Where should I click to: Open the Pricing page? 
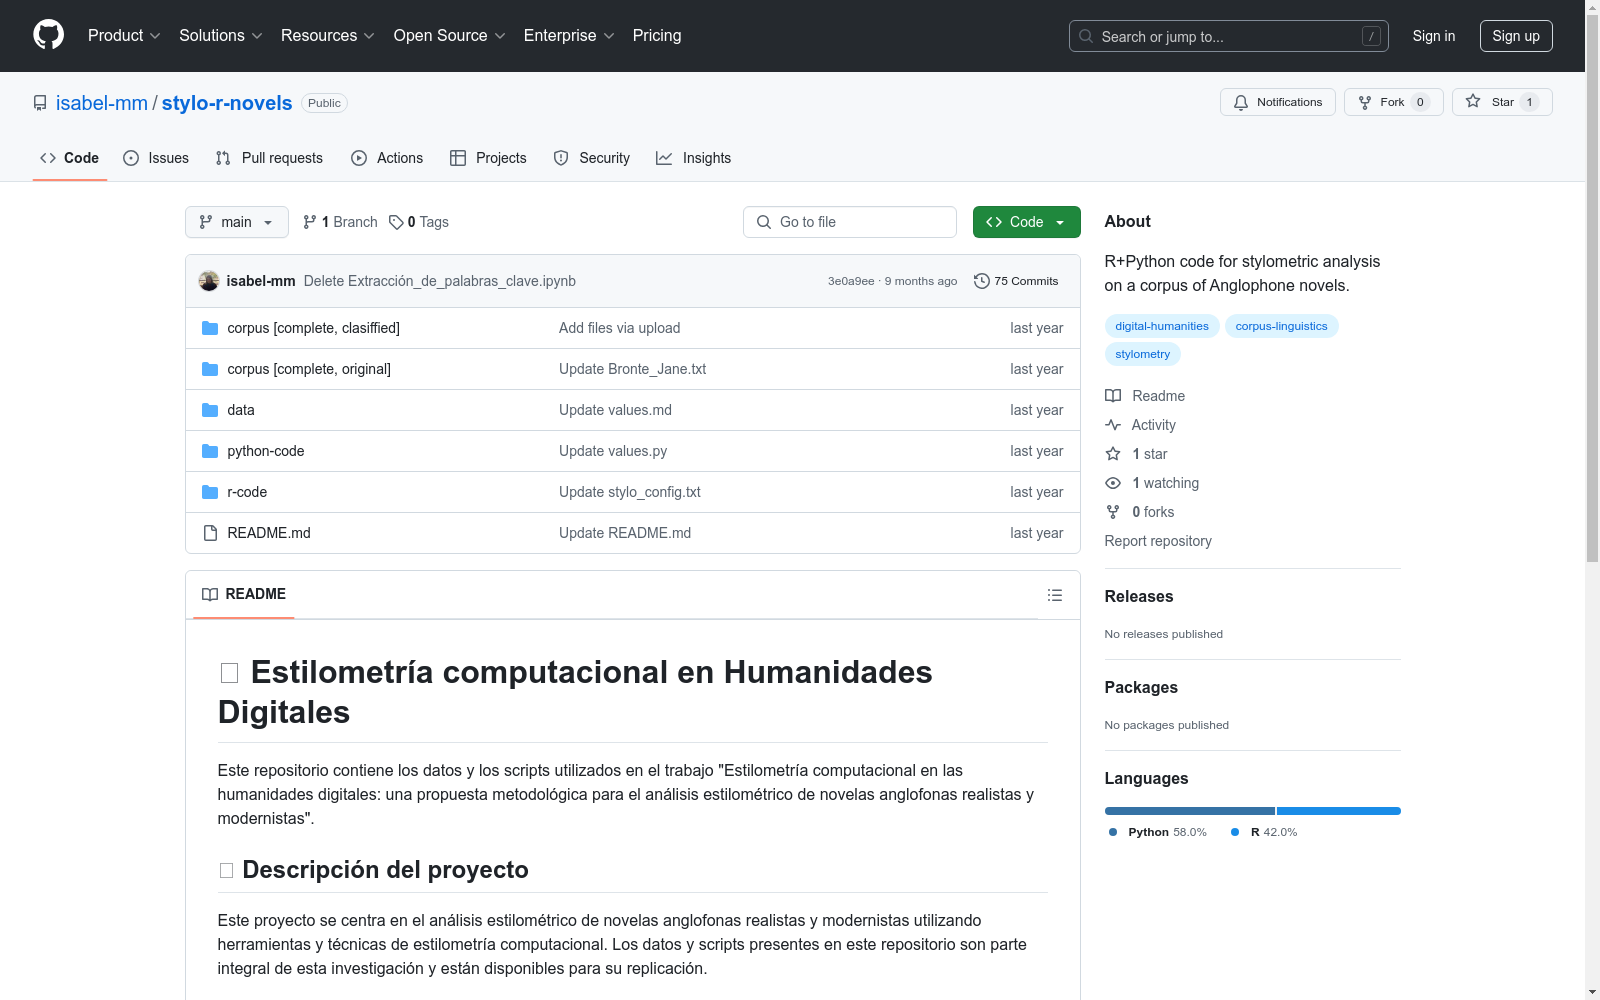pos(657,35)
